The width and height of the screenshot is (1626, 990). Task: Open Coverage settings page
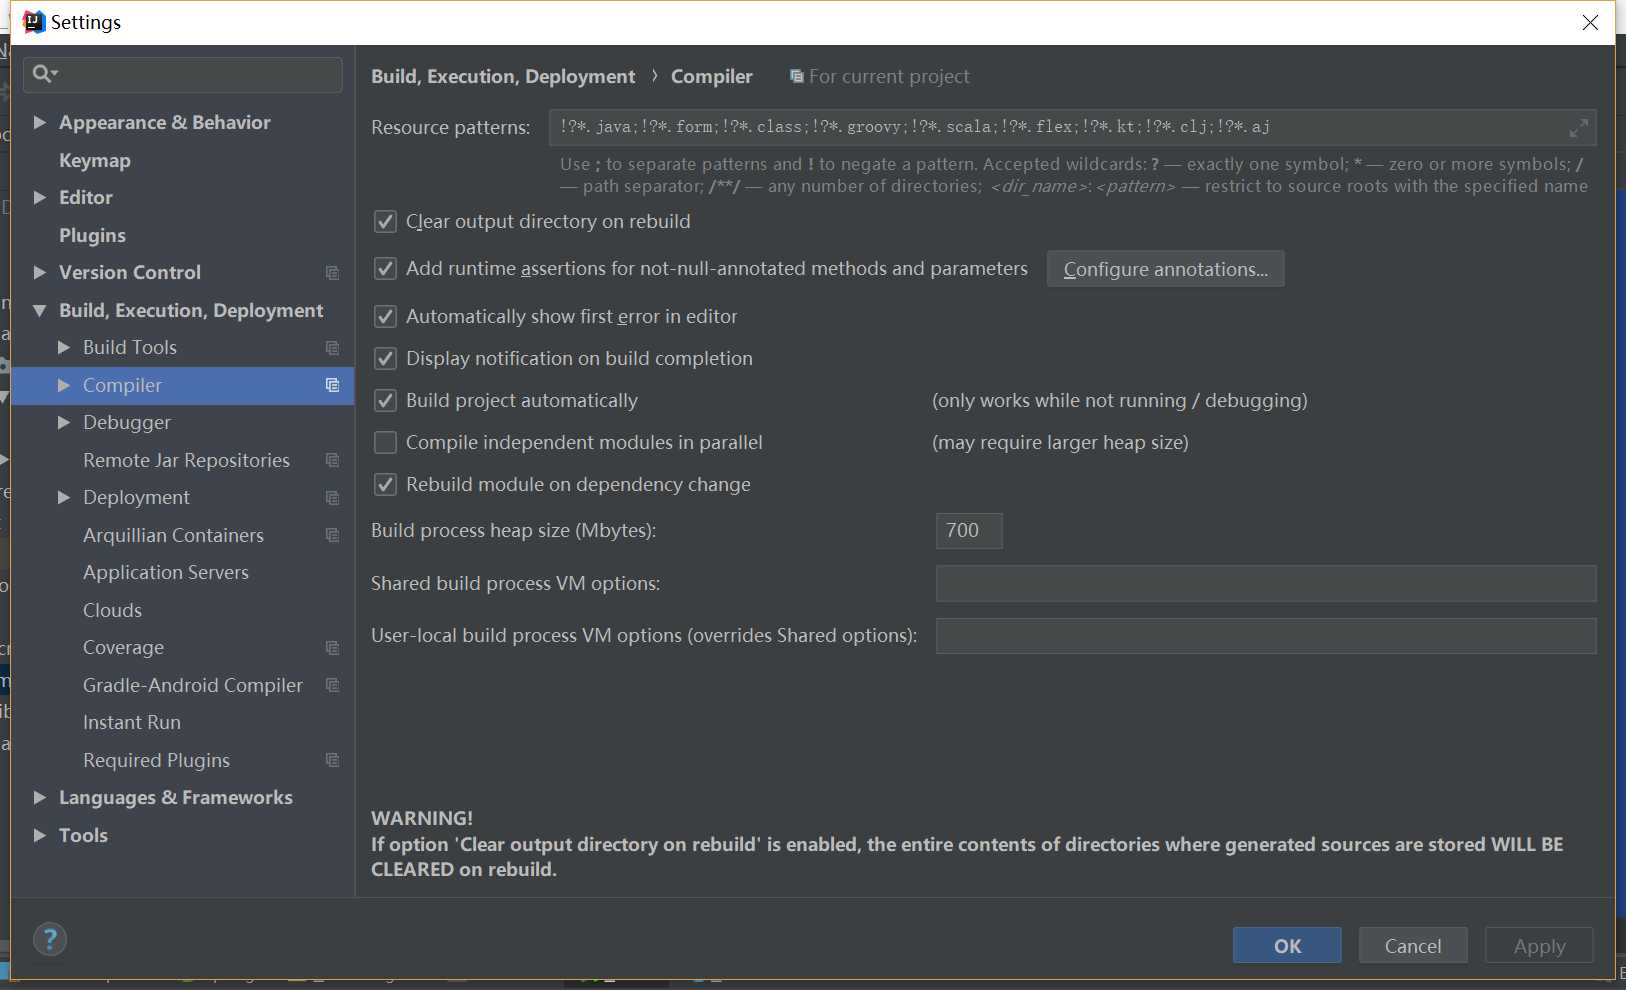click(123, 647)
